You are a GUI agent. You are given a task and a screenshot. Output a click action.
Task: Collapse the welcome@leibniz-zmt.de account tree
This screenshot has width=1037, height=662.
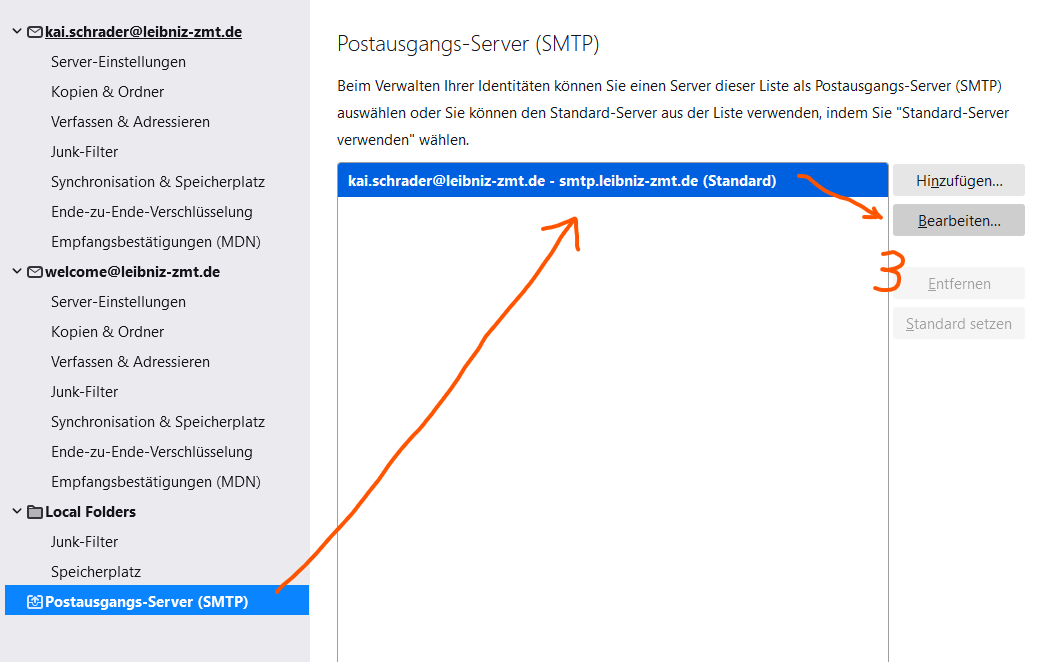coord(17,272)
